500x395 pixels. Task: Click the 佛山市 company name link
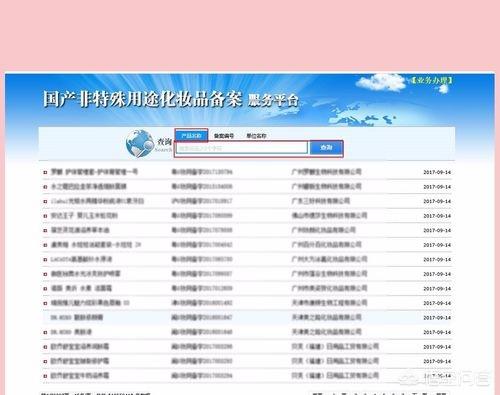329,216
